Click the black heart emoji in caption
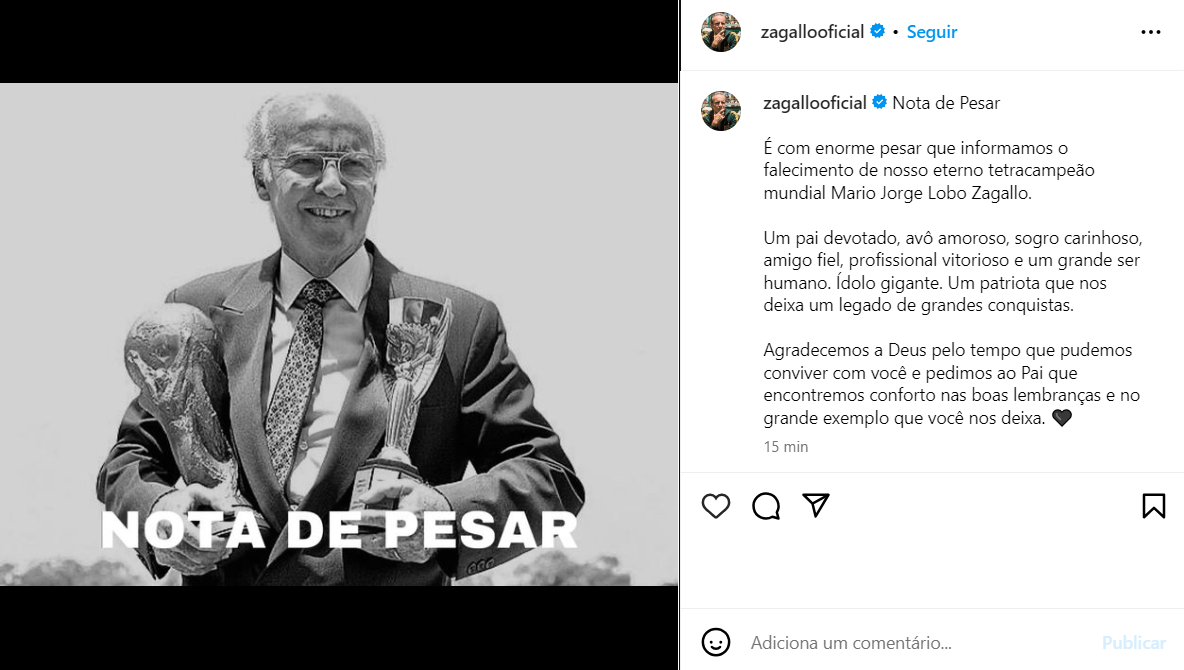 (1062, 418)
